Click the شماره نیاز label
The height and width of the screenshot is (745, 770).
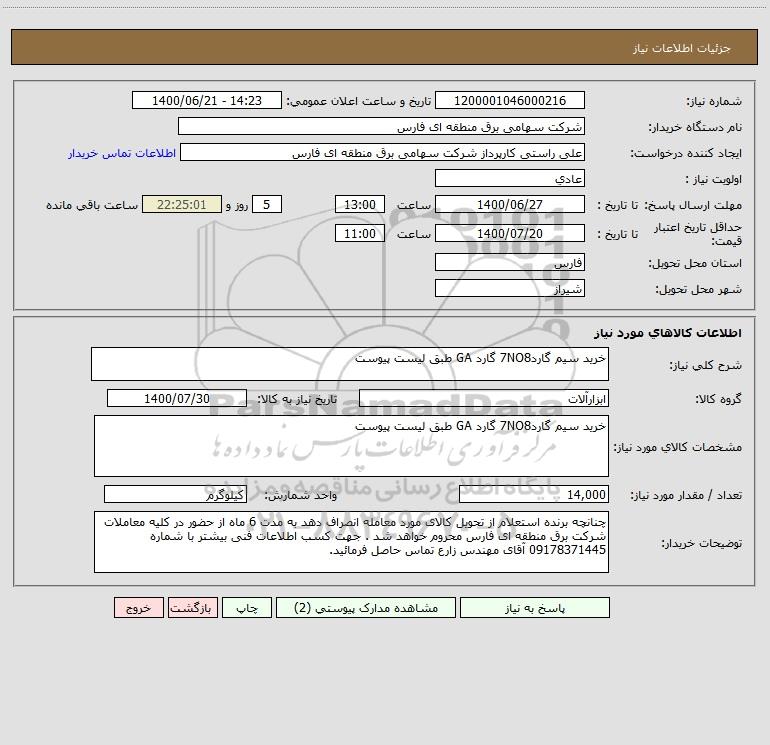(714, 101)
